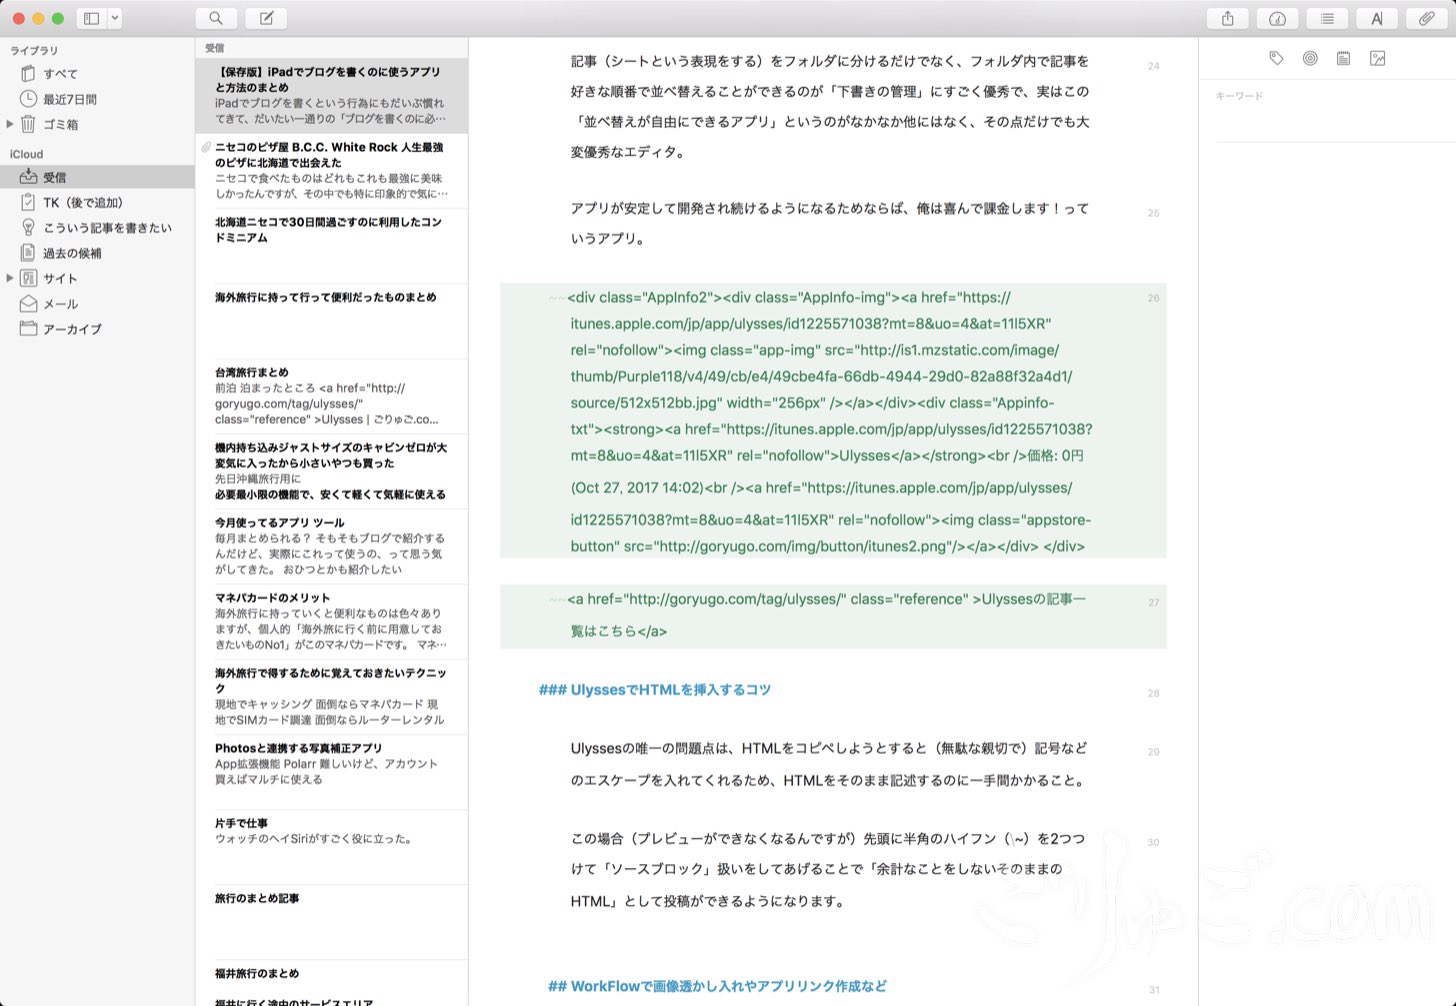Viewport: 1456px width, 1006px height.
Task: Show the navigation list icon
Action: pos(1327,18)
